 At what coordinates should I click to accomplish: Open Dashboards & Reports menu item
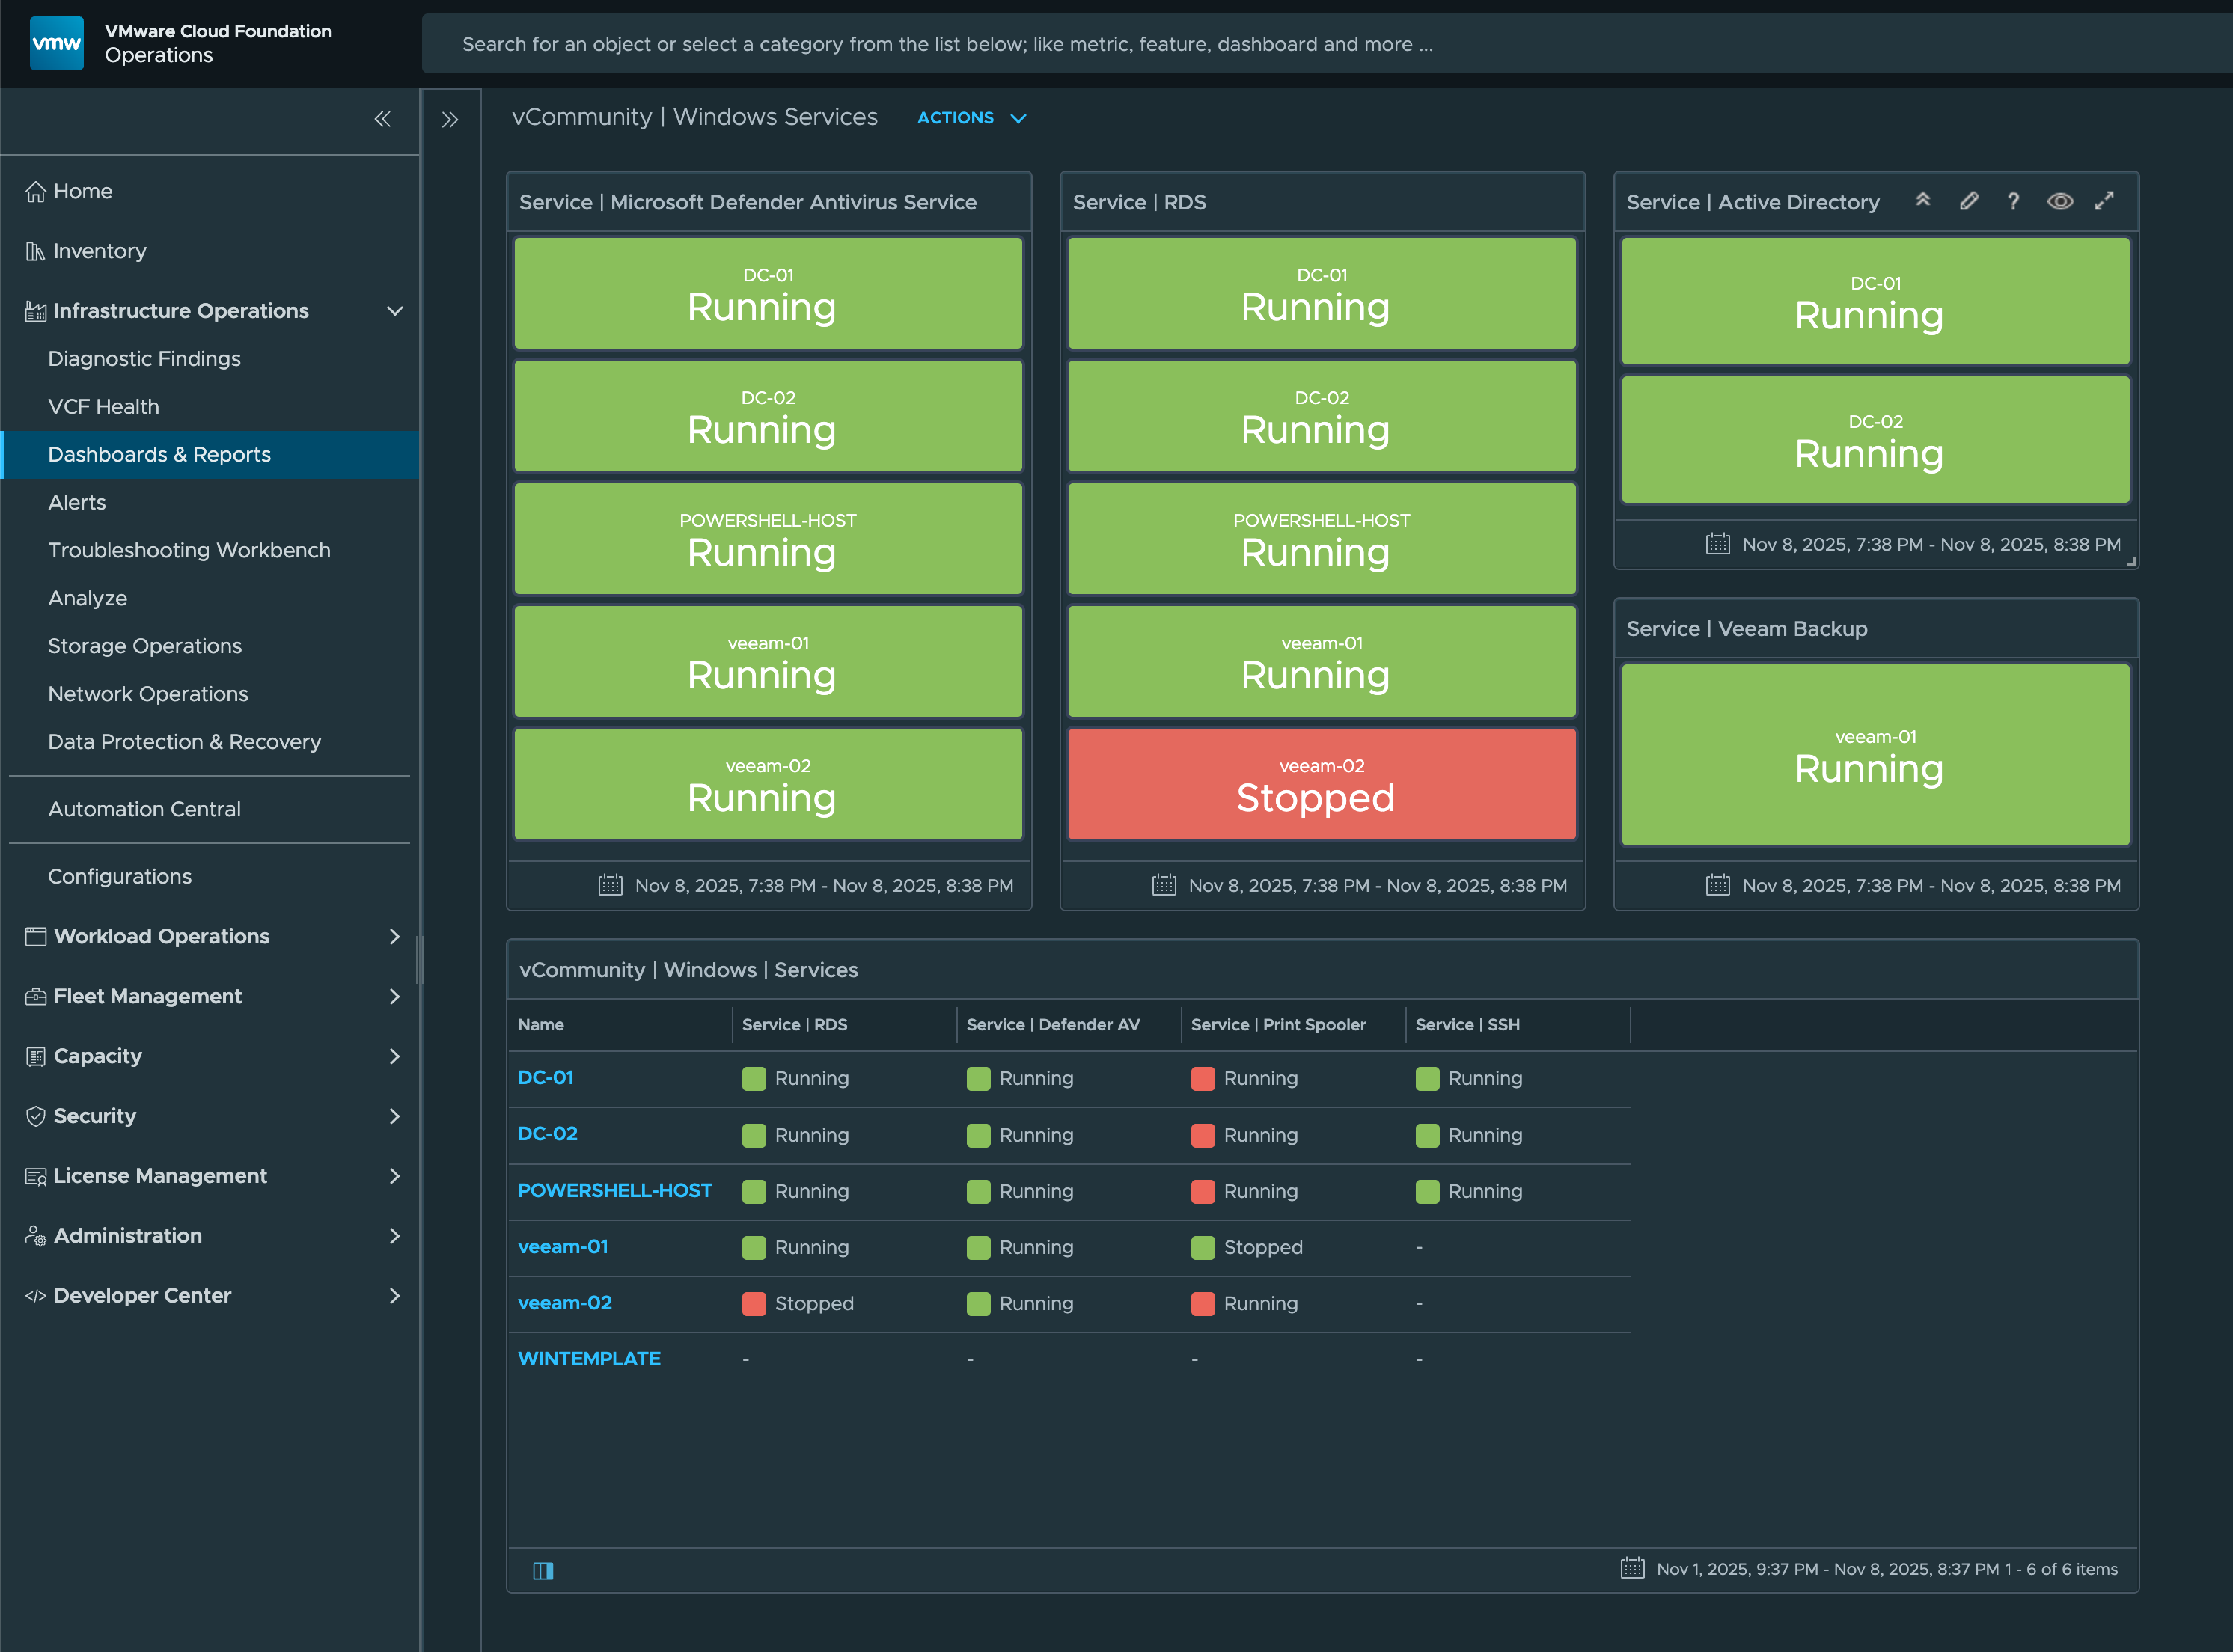(x=159, y=454)
